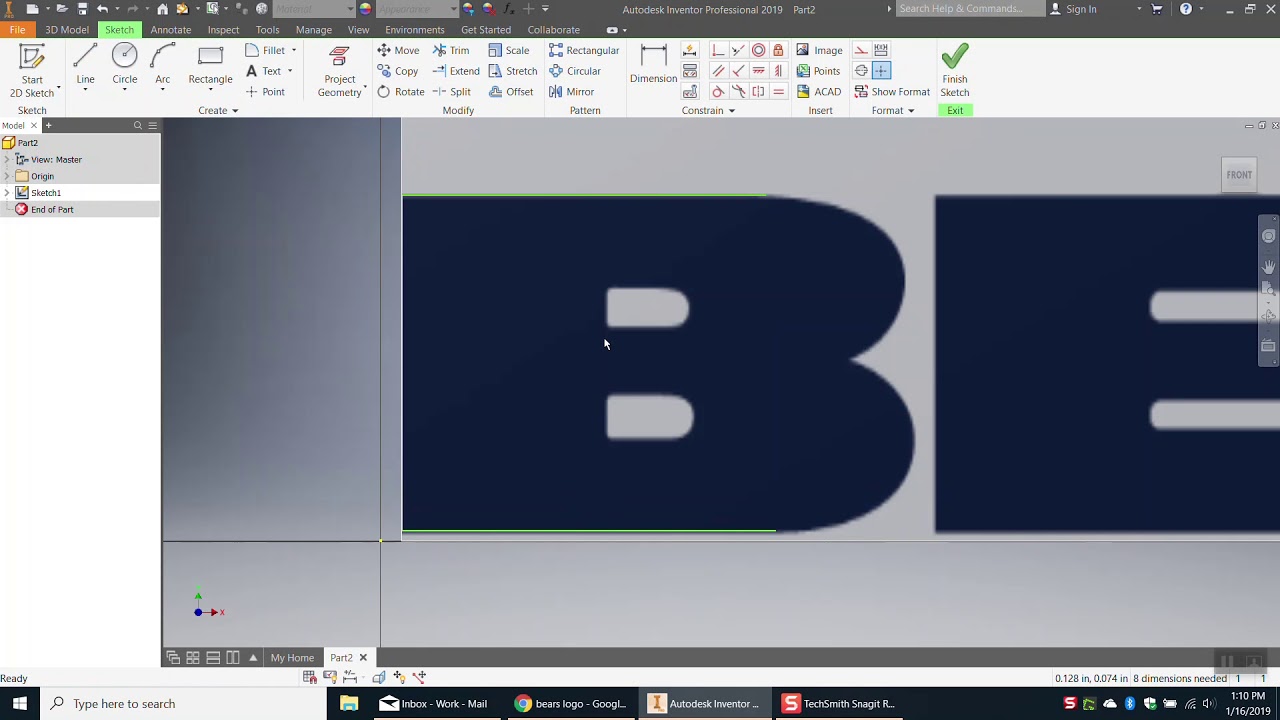The image size is (1280, 720).
Task: Toggle the Construction line format
Action: pyautogui.click(x=861, y=50)
